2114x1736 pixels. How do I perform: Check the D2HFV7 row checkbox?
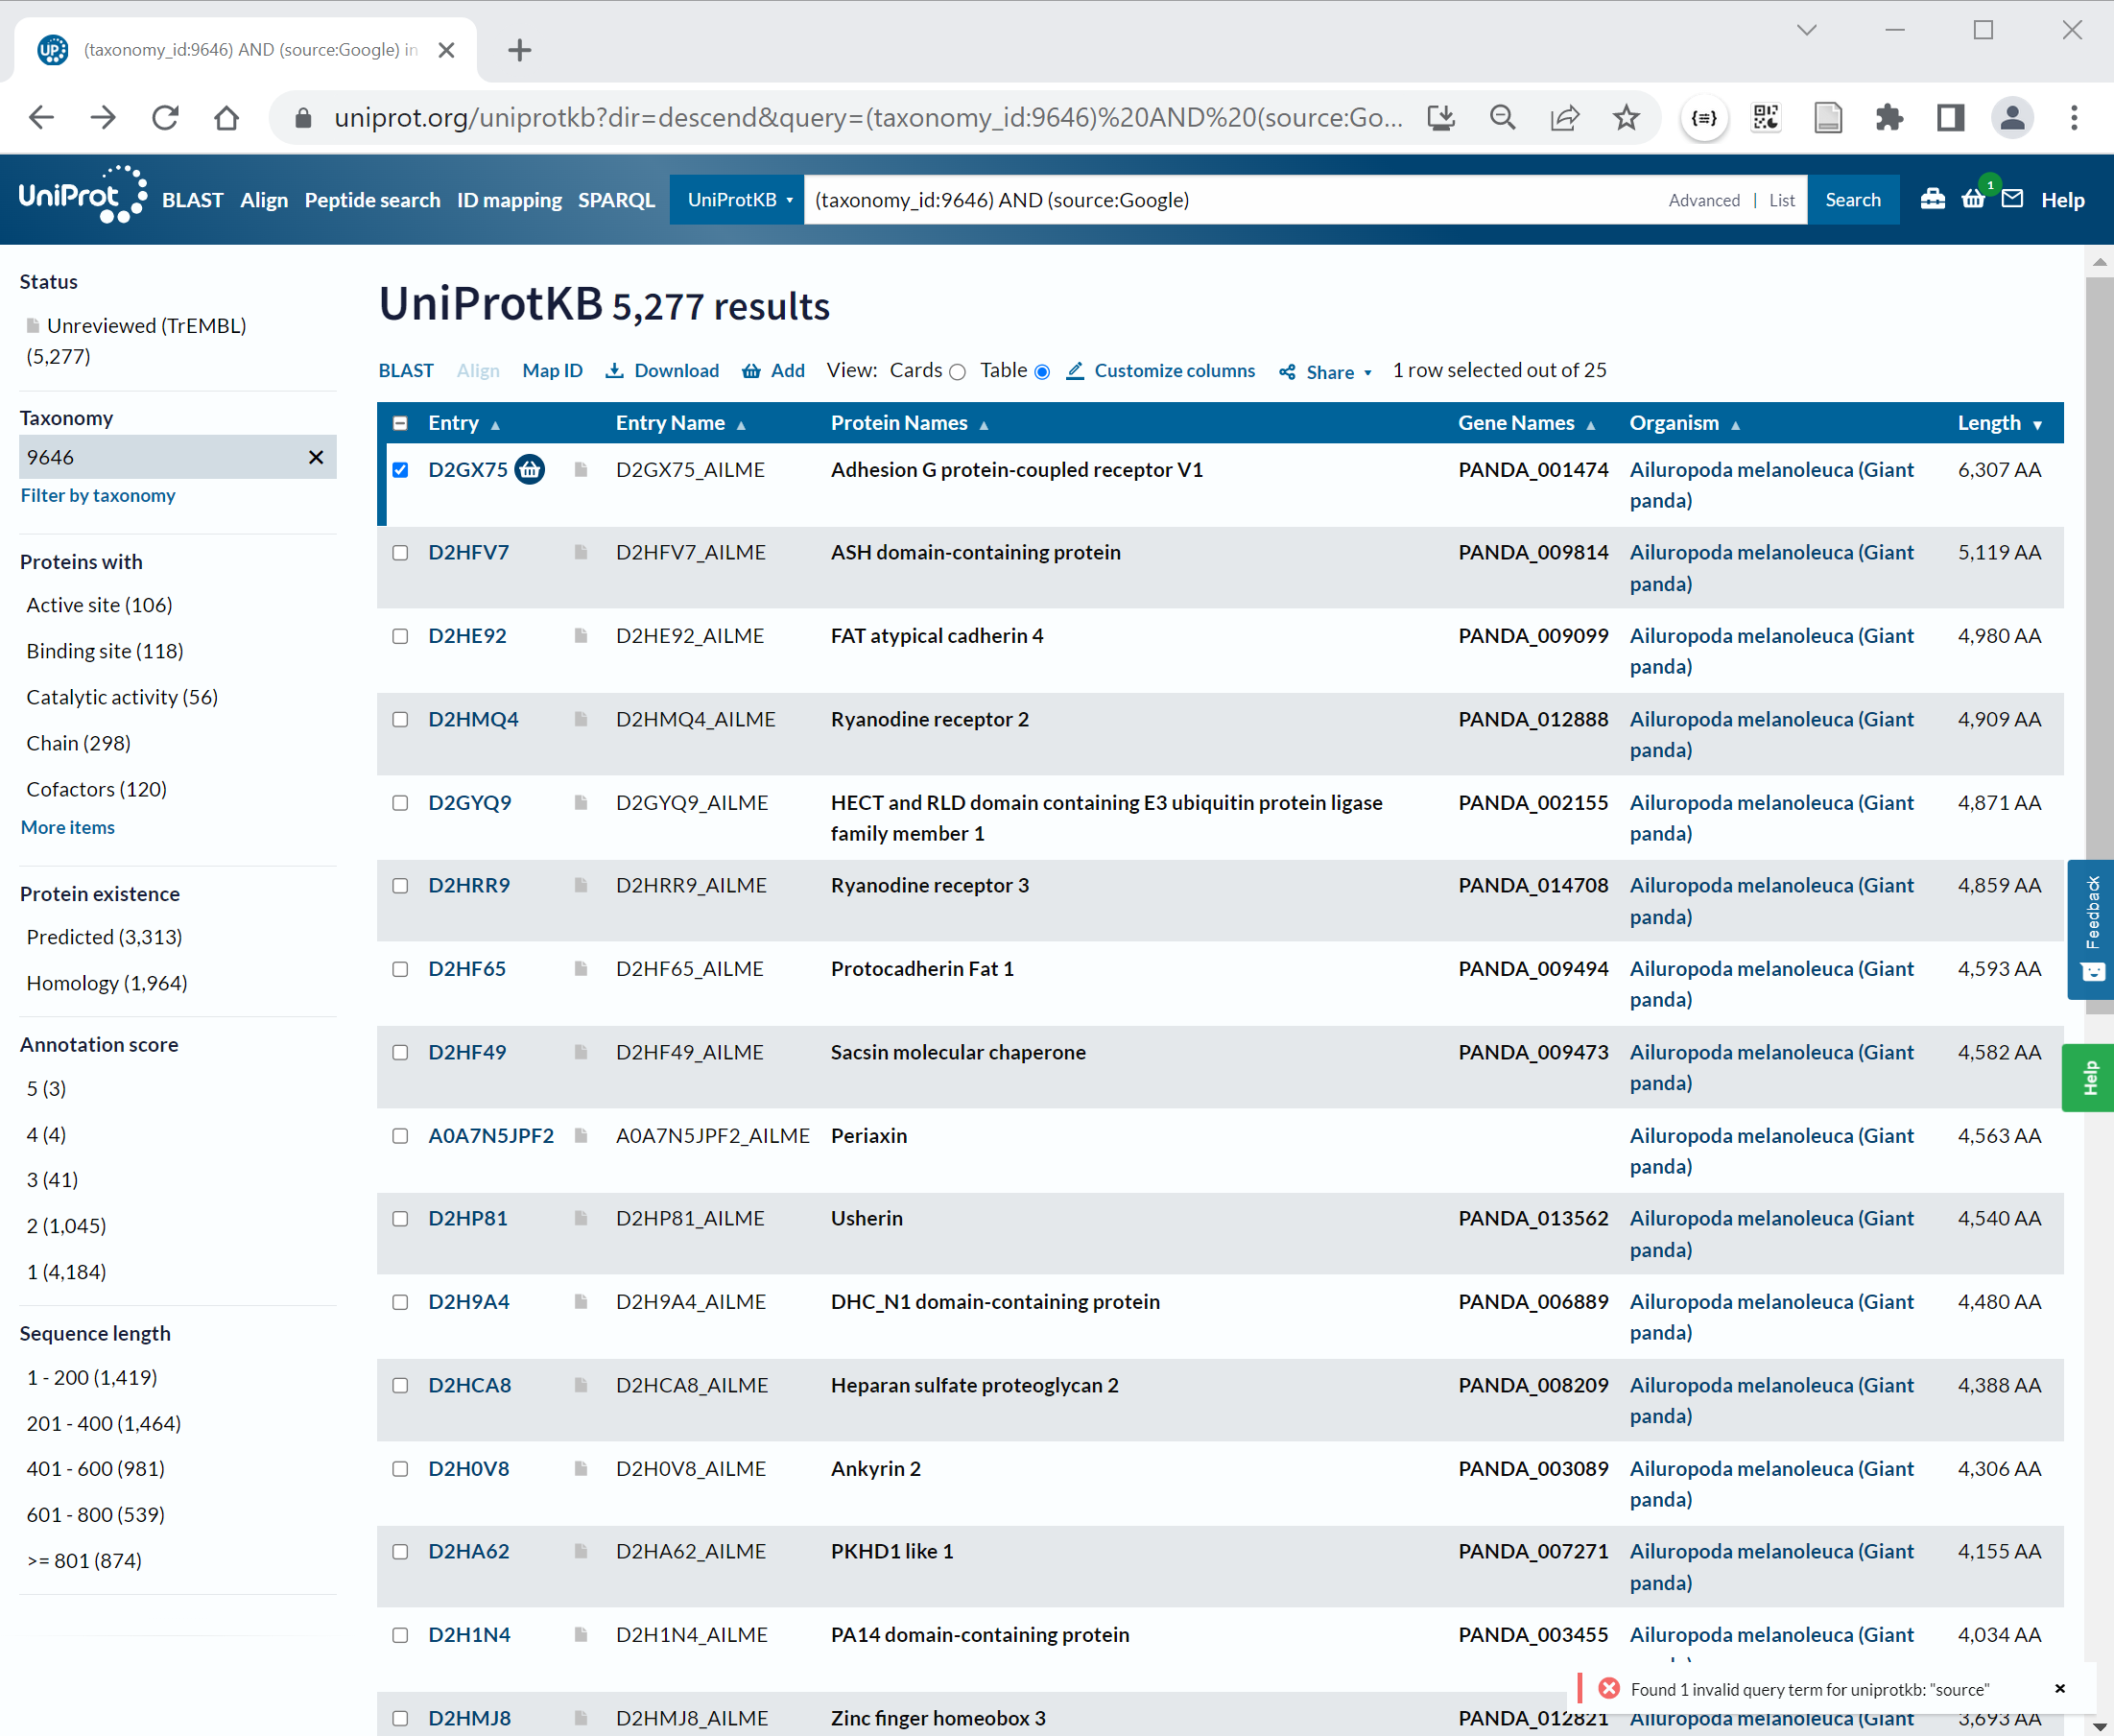pos(400,552)
